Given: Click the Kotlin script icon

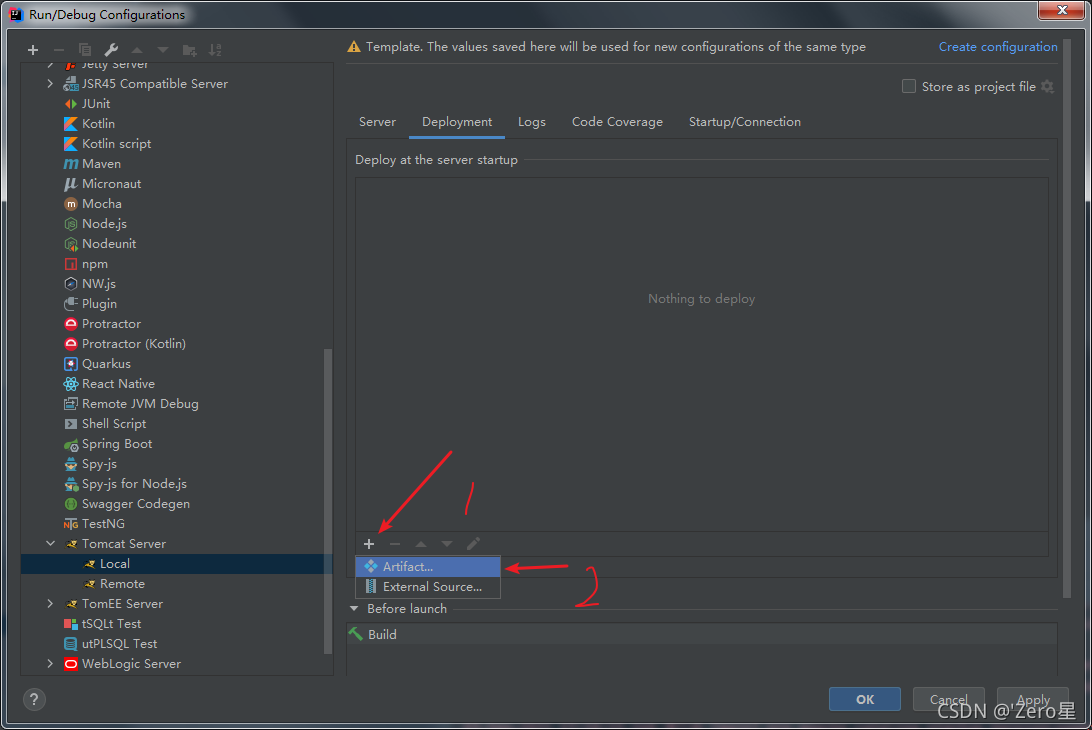Looking at the screenshot, I should [x=70, y=143].
